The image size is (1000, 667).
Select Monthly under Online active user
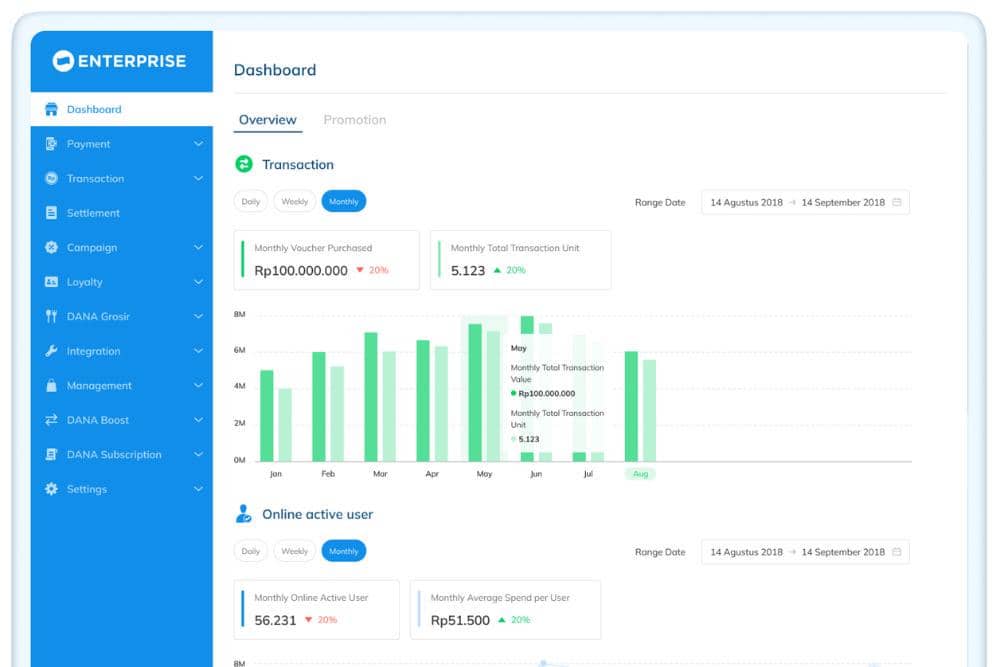point(343,551)
